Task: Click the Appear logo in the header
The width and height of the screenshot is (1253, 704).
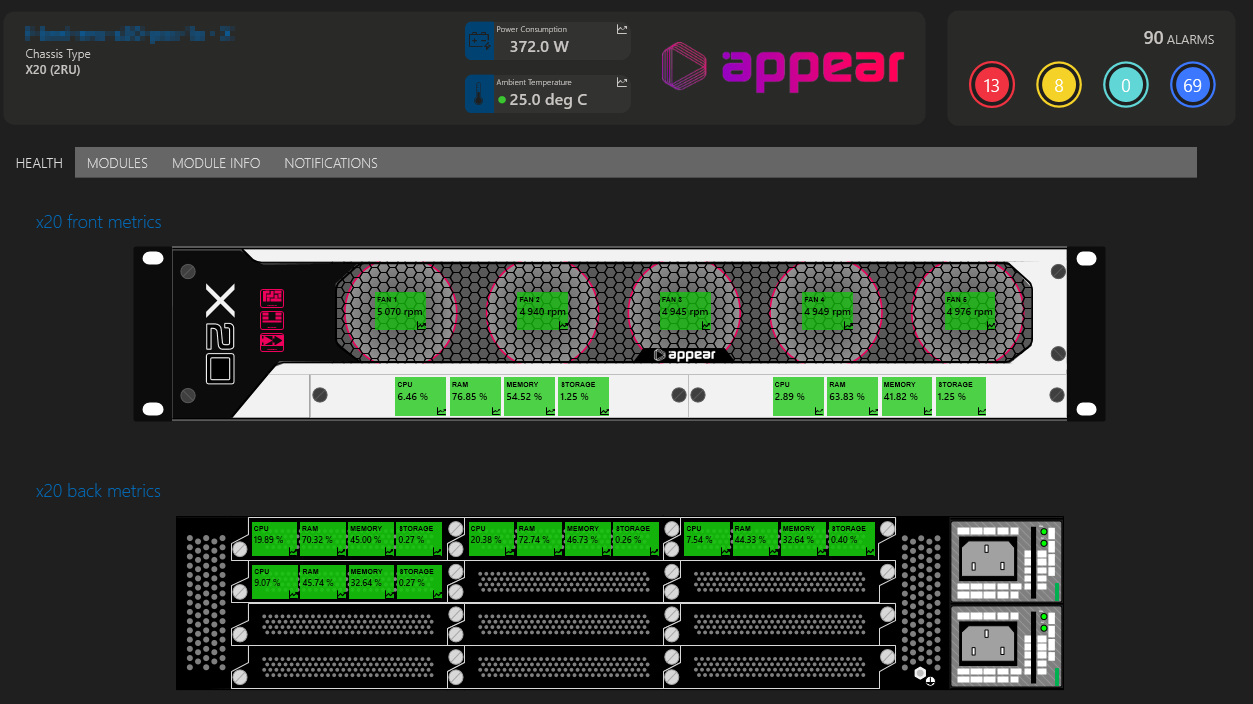Action: tap(783, 67)
